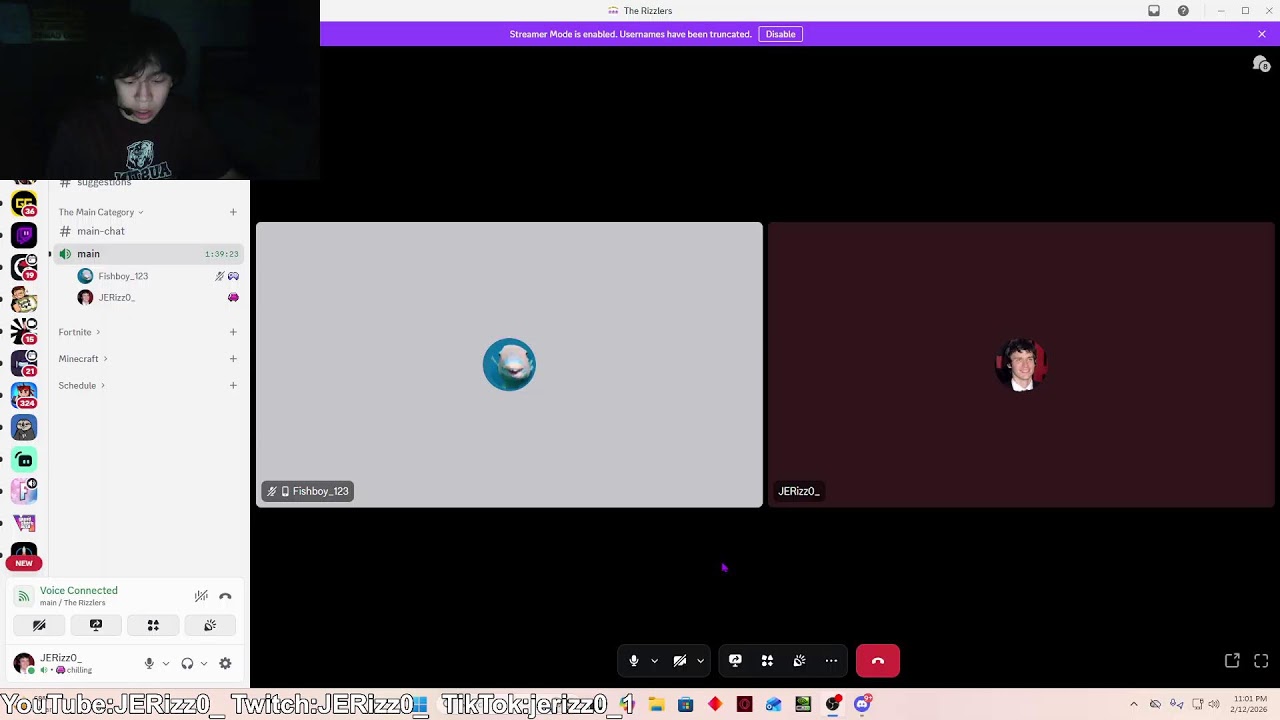
Task: Open more options ellipsis in call bar
Action: pyautogui.click(x=831, y=661)
